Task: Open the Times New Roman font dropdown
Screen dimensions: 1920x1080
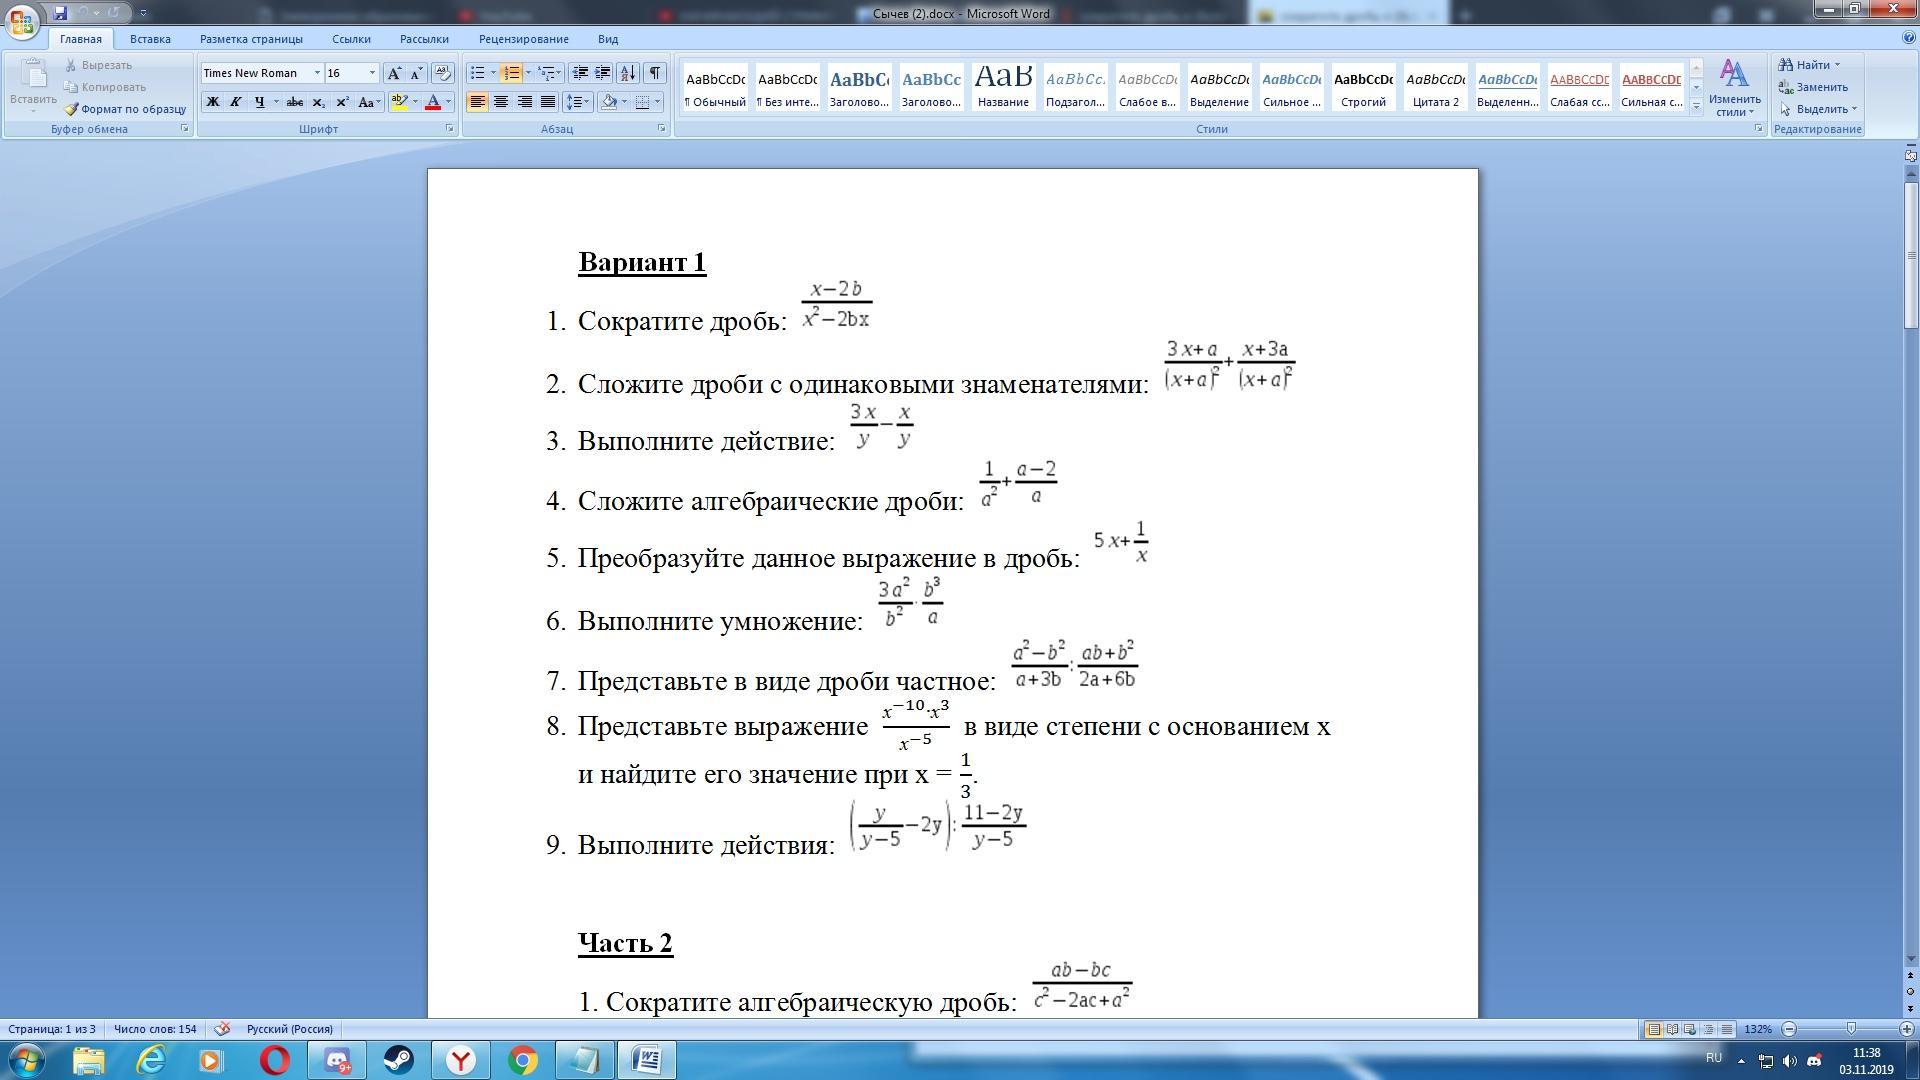Action: pos(317,73)
